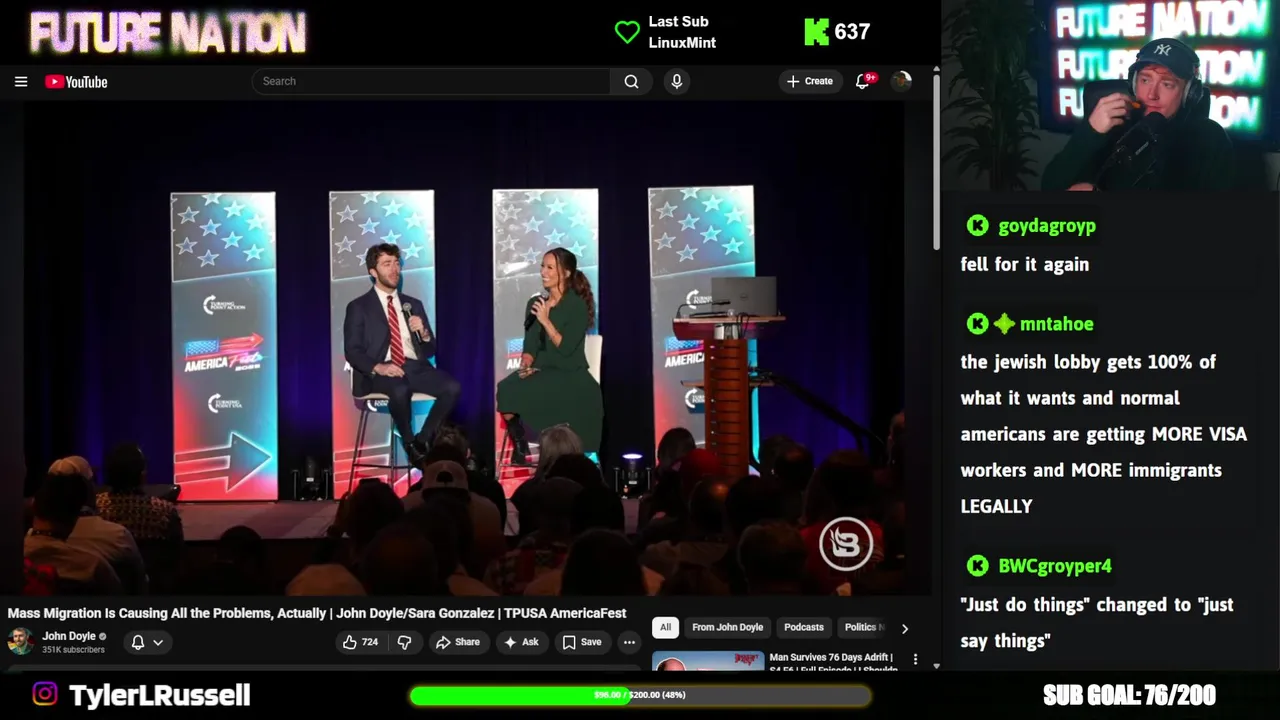Go to YouTube home via logo
The width and height of the screenshot is (1280, 720).
pyautogui.click(x=76, y=82)
